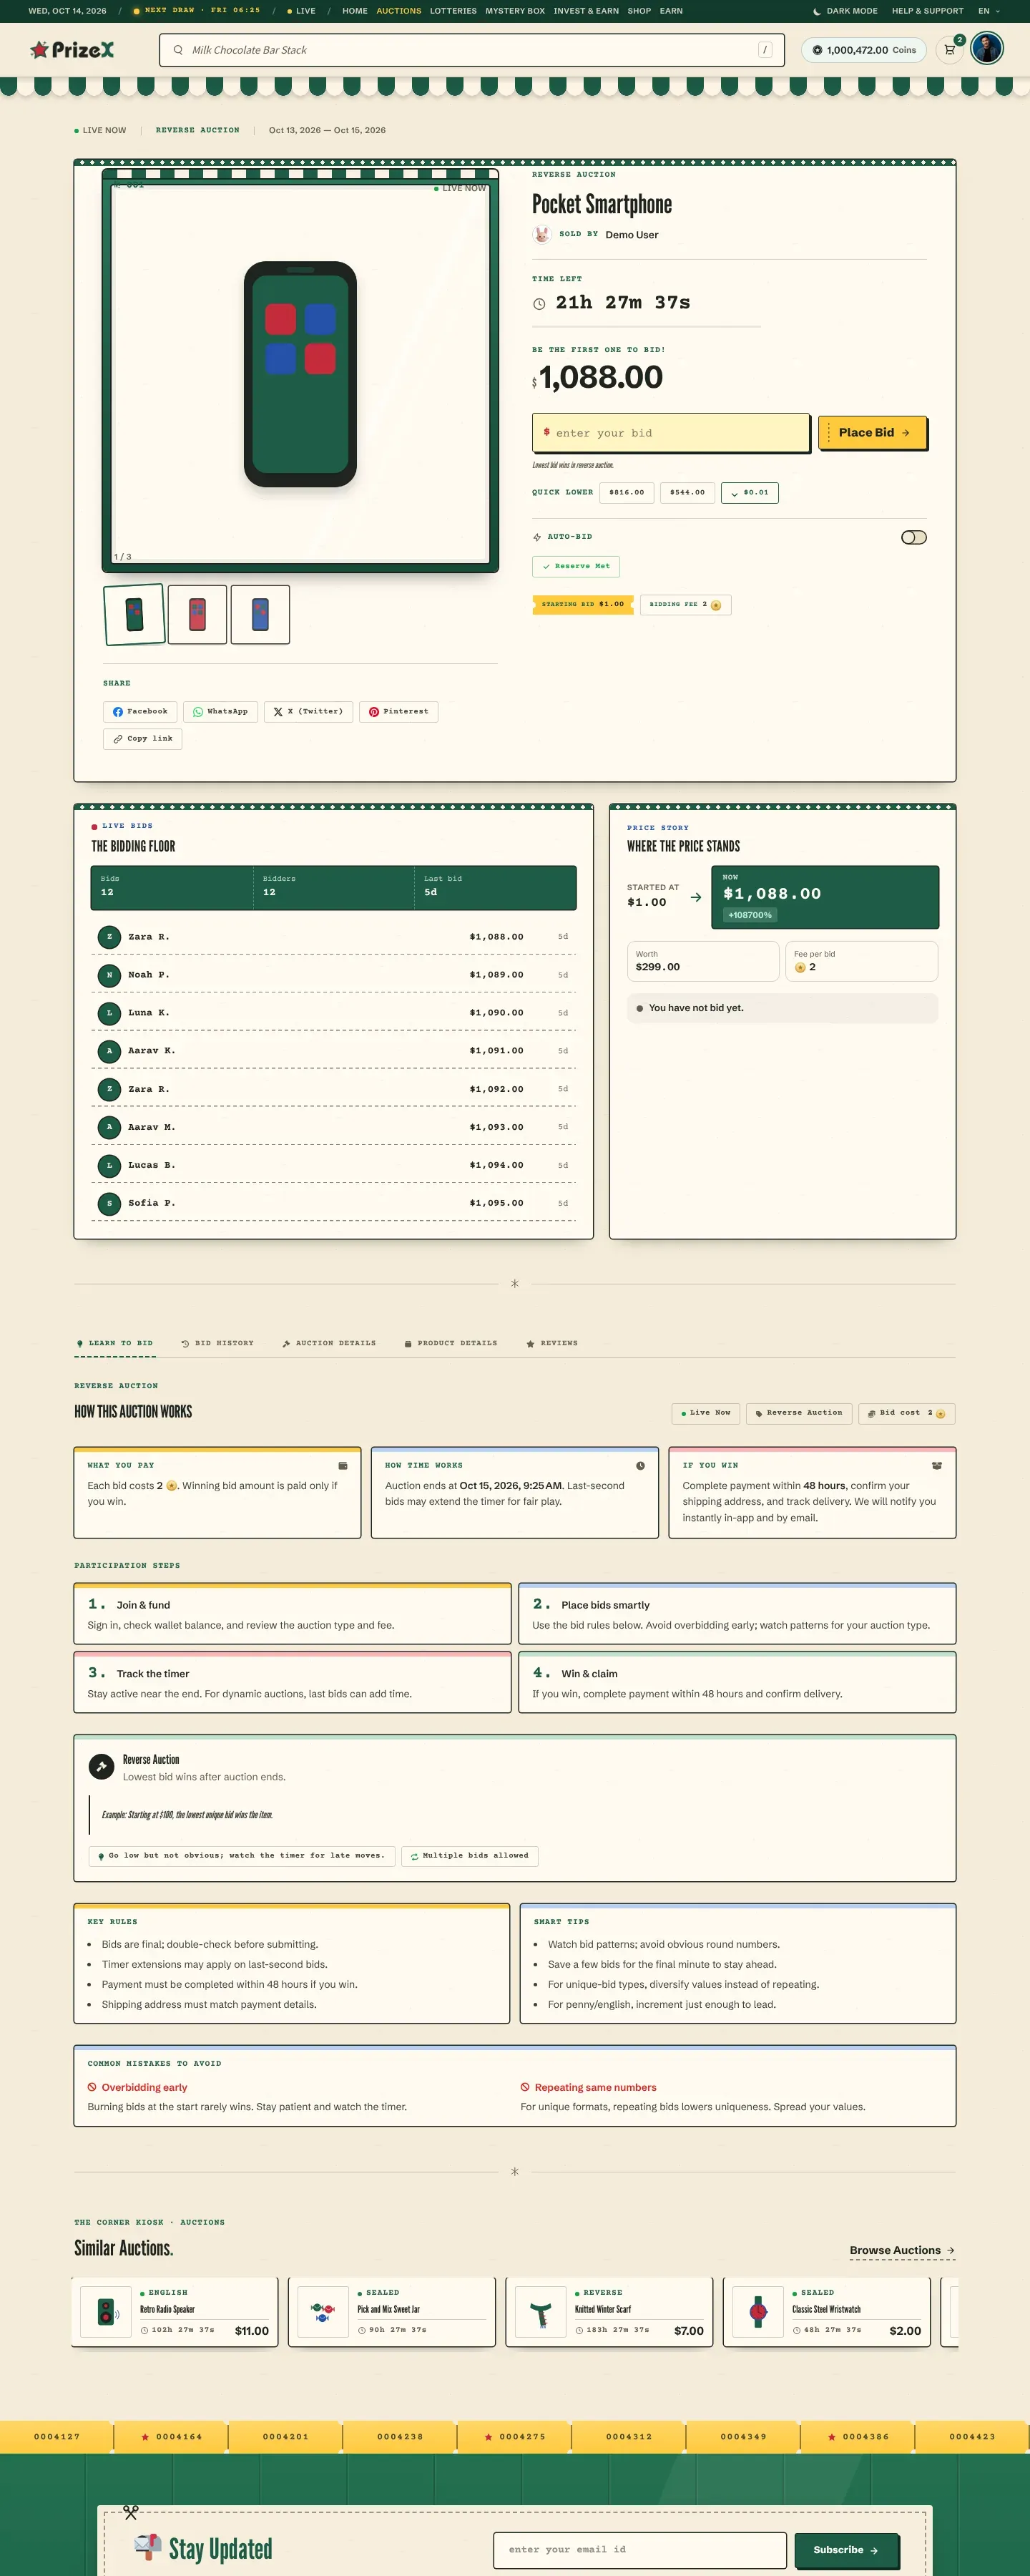Open the user profile avatar
The height and width of the screenshot is (2576, 1030).
click(x=986, y=49)
